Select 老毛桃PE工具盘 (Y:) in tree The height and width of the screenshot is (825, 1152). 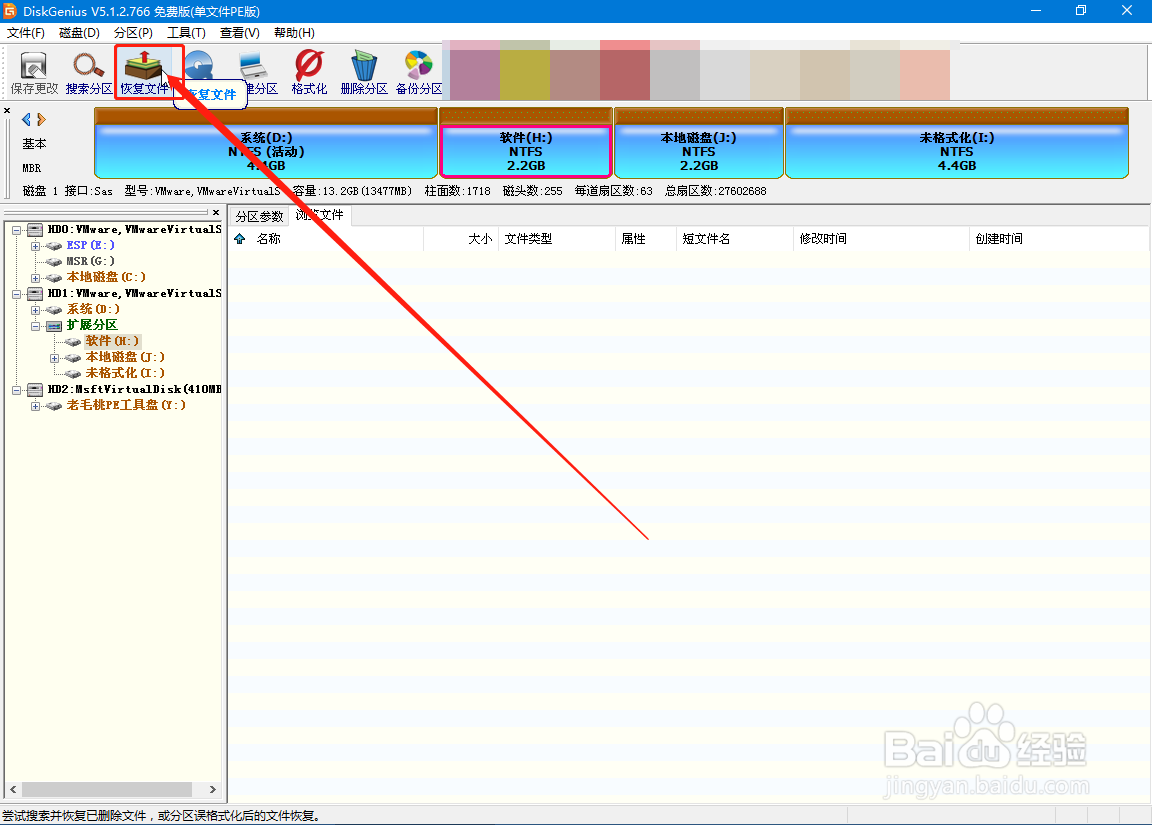pos(126,405)
